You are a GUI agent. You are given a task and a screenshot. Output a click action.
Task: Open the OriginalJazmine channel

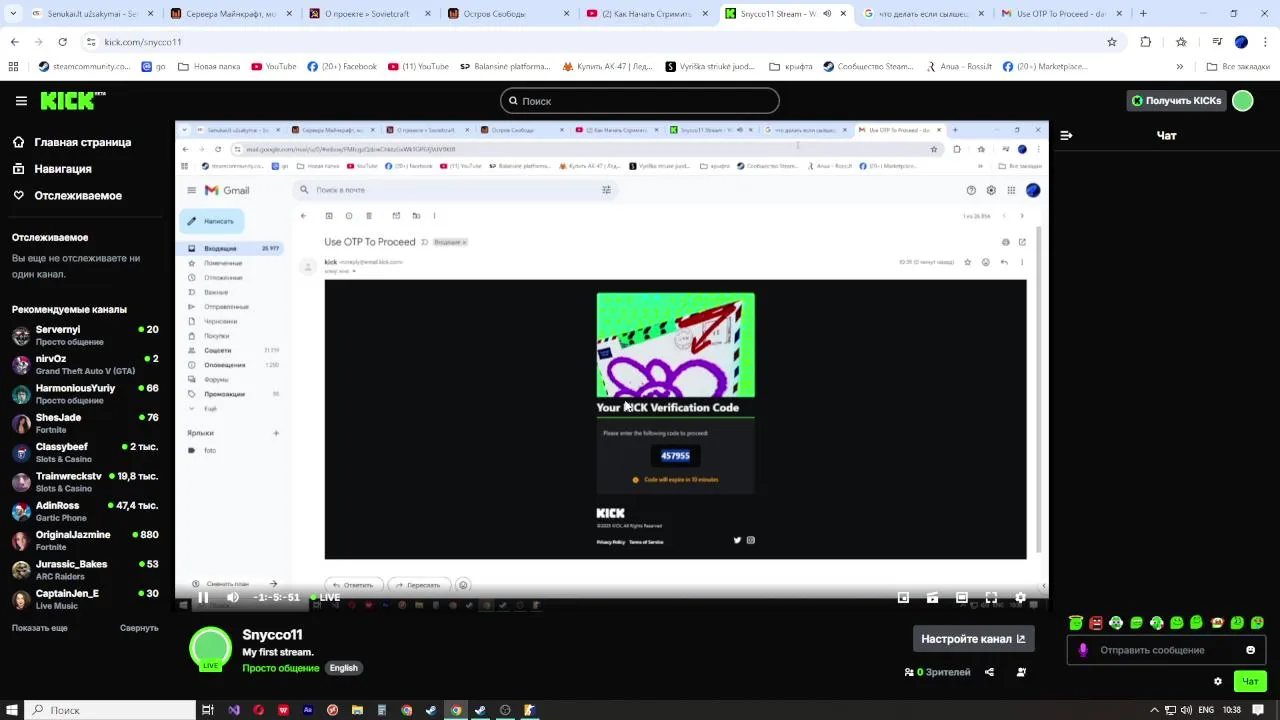pyautogui.click(x=85, y=540)
